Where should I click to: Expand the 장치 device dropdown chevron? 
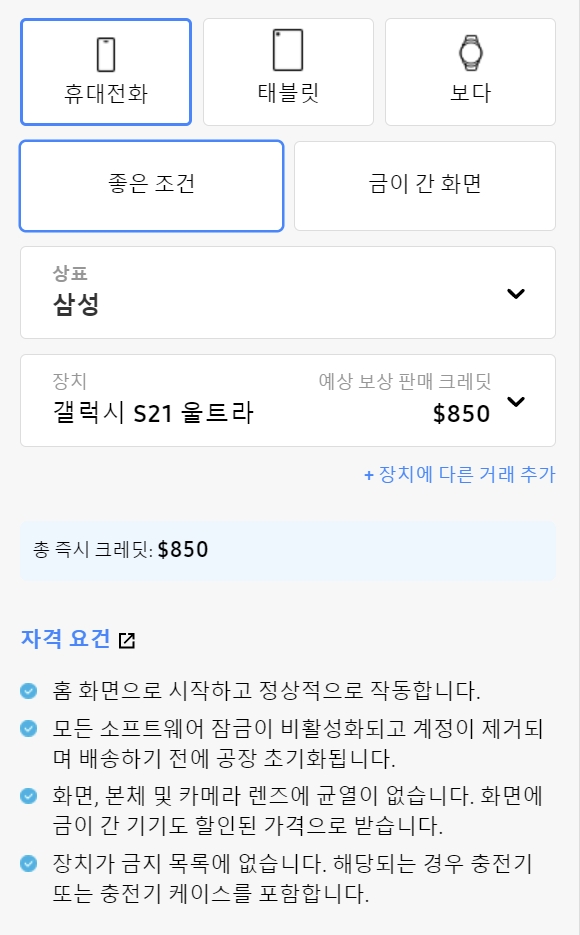516,401
